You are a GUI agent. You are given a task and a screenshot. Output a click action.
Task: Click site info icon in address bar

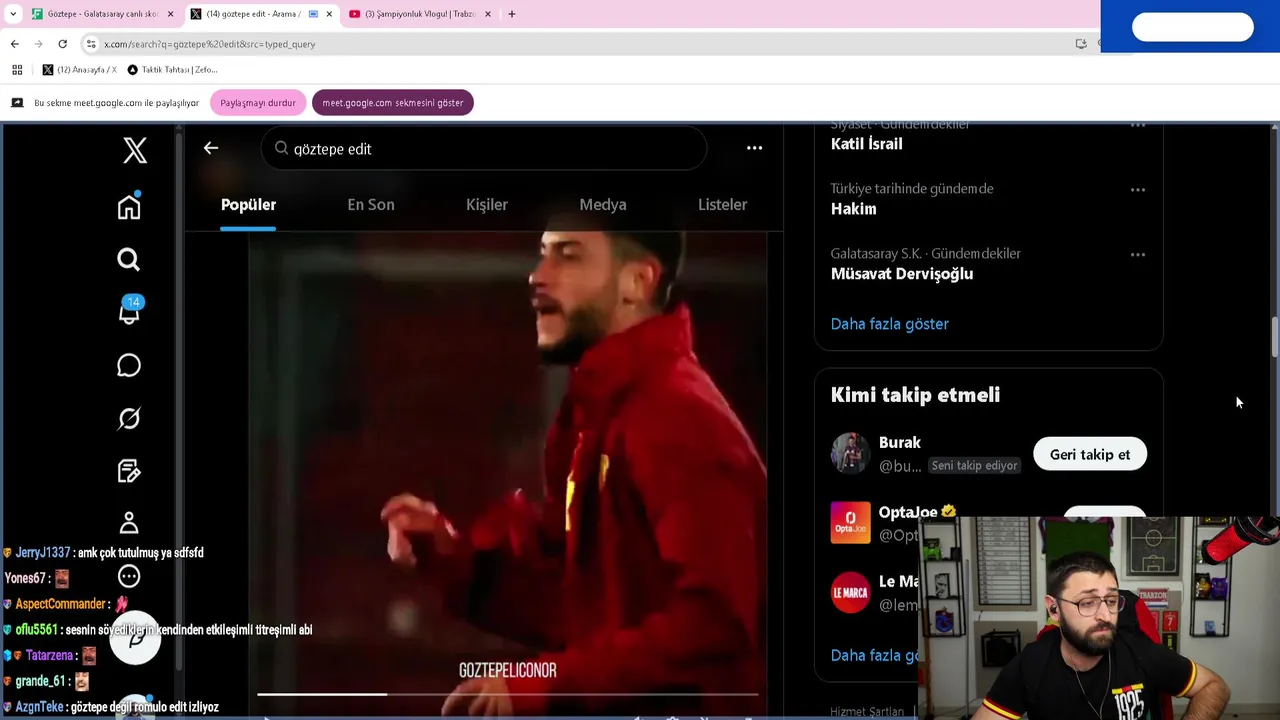coord(91,43)
